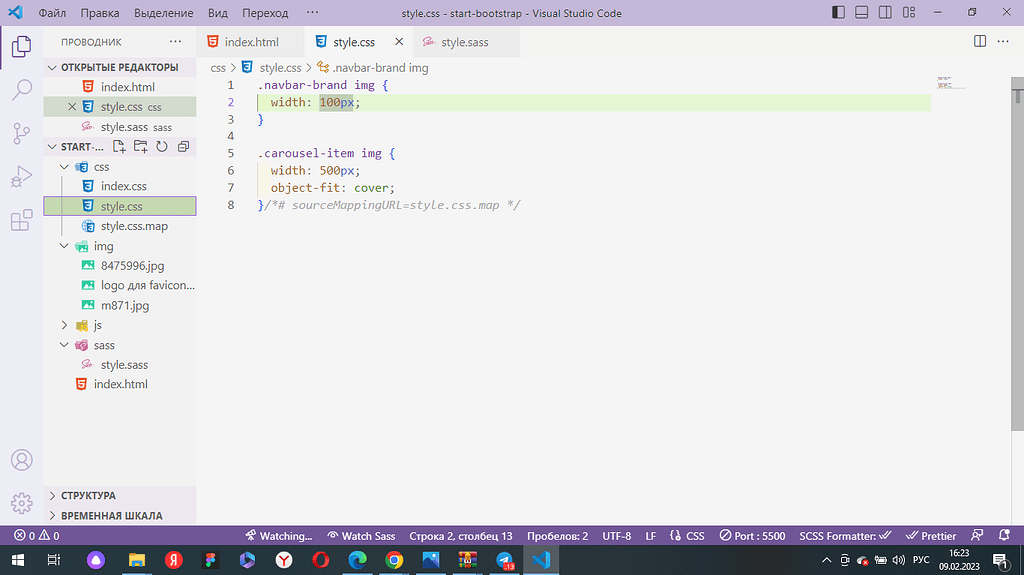Click the Accounts icon
This screenshot has height=575, width=1024.
coord(21,460)
